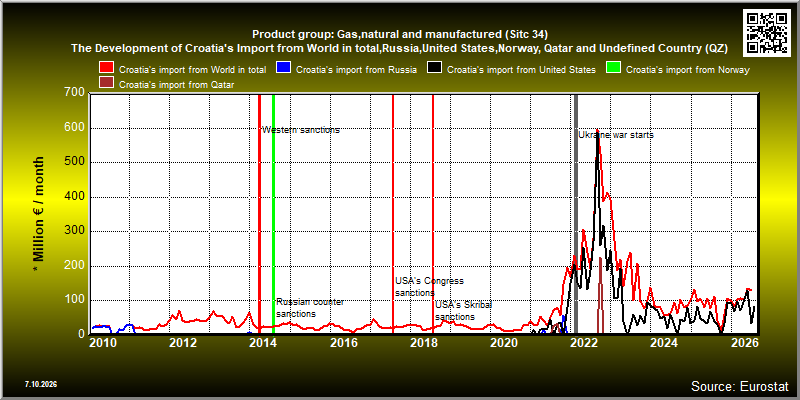Image resolution: width=800 pixels, height=400 pixels.
Task: Click the gray vertical Ukraine war line
Action: point(576,214)
